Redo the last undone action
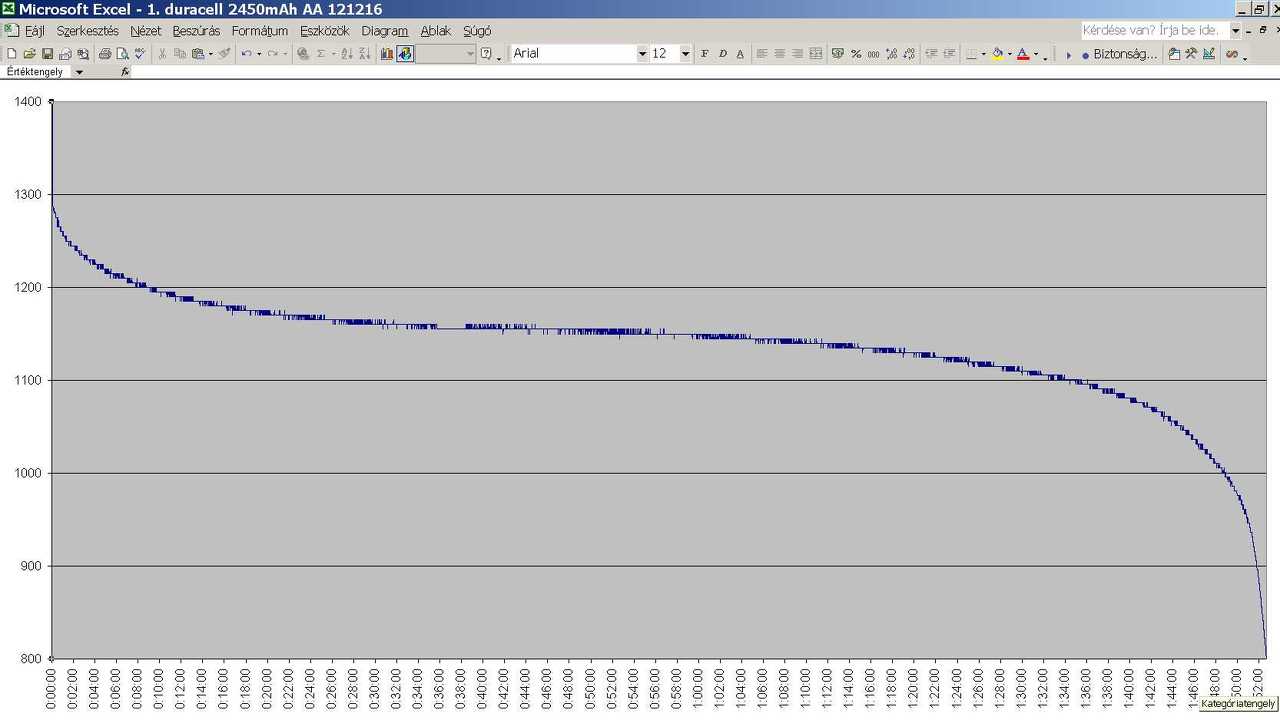Screen dimensions: 1280x720 [272, 54]
